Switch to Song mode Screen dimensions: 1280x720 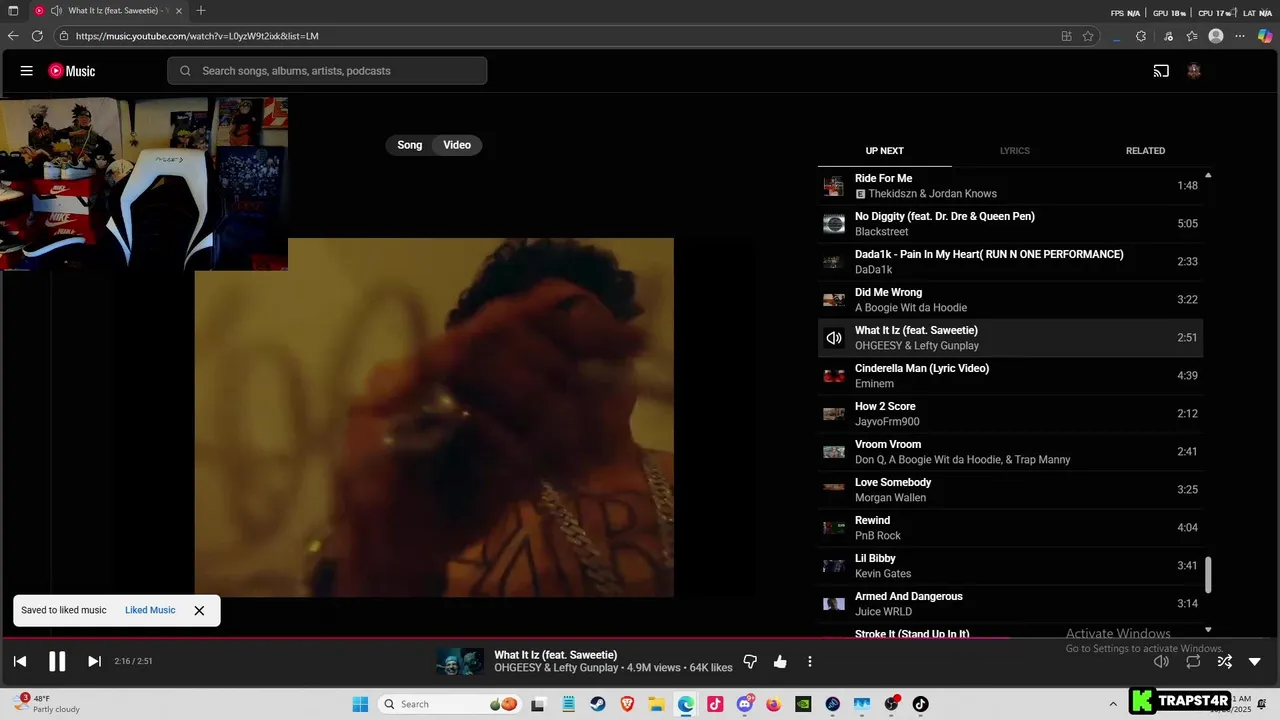pyautogui.click(x=410, y=145)
